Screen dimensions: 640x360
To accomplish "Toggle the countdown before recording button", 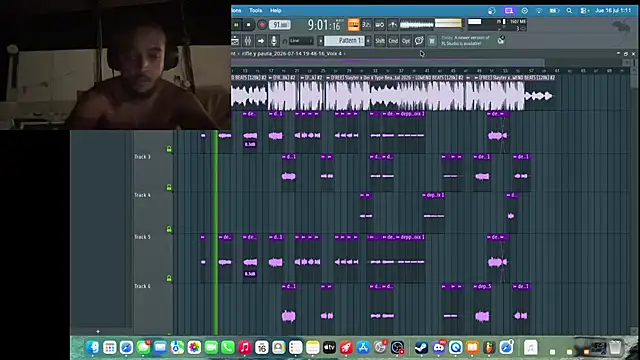I will click(x=366, y=25).
